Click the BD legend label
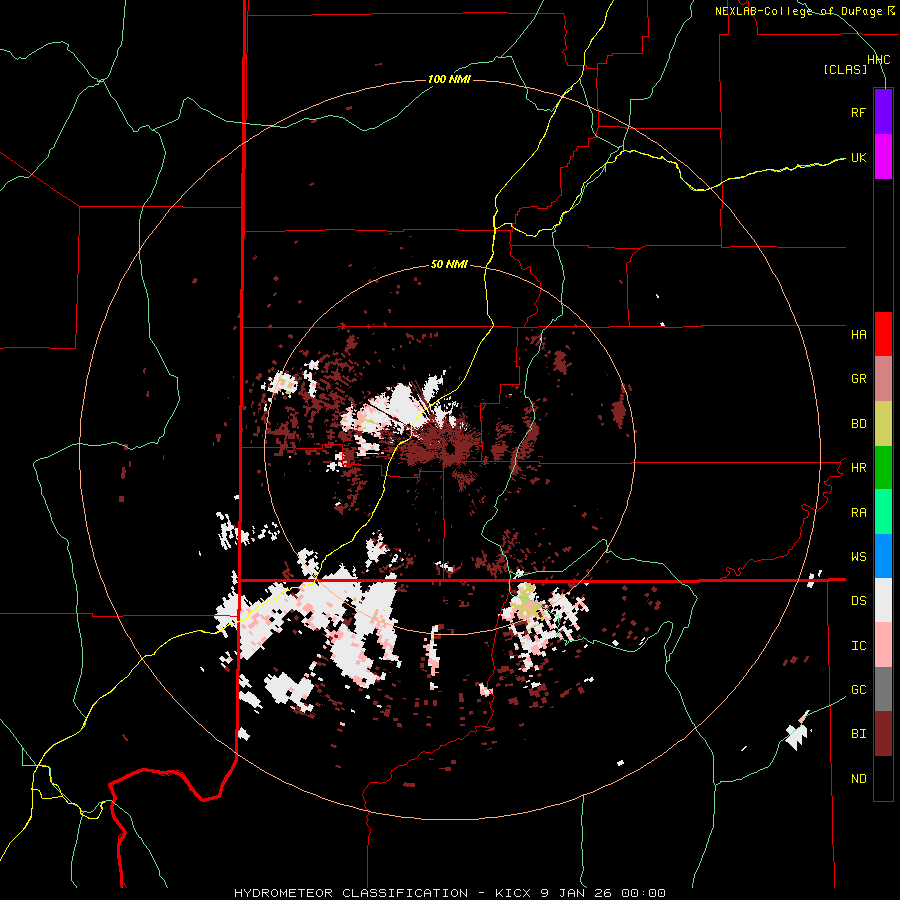This screenshot has width=900, height=900. tap(858, 424)
